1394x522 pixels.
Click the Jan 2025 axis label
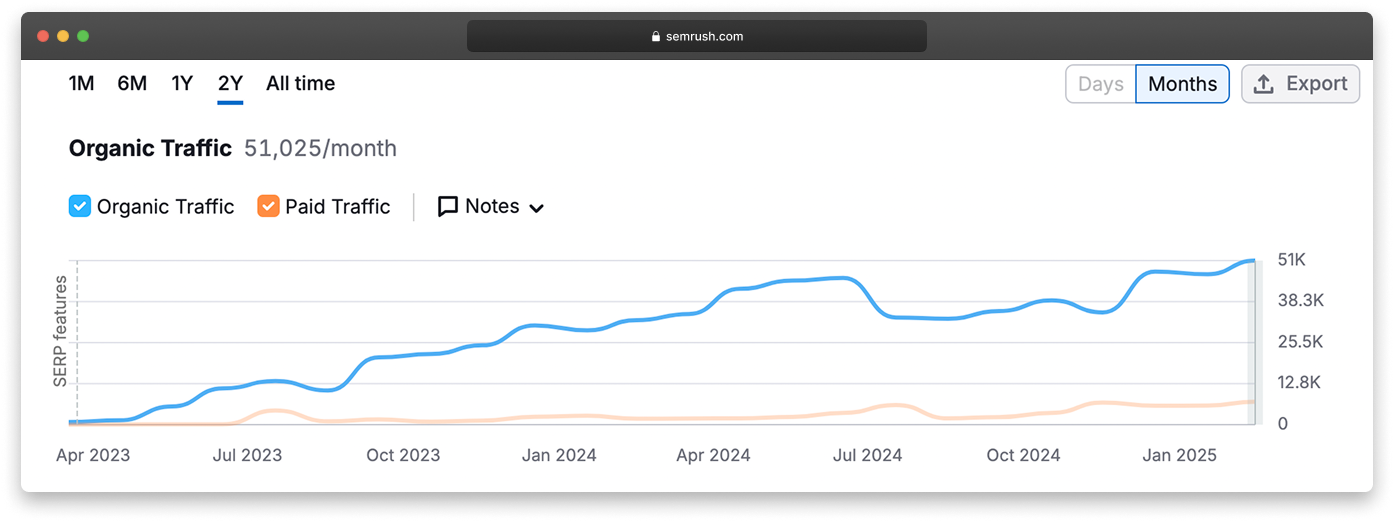pyautogui.click(x=1179, y=455)
